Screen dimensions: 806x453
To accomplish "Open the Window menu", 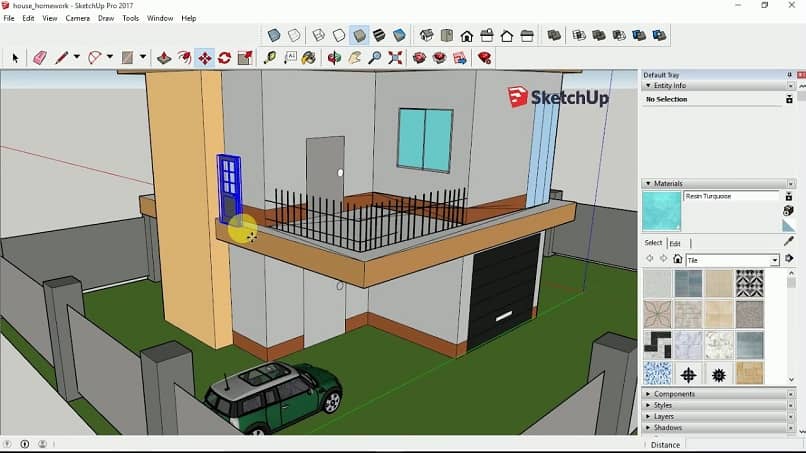I will 160,18.
